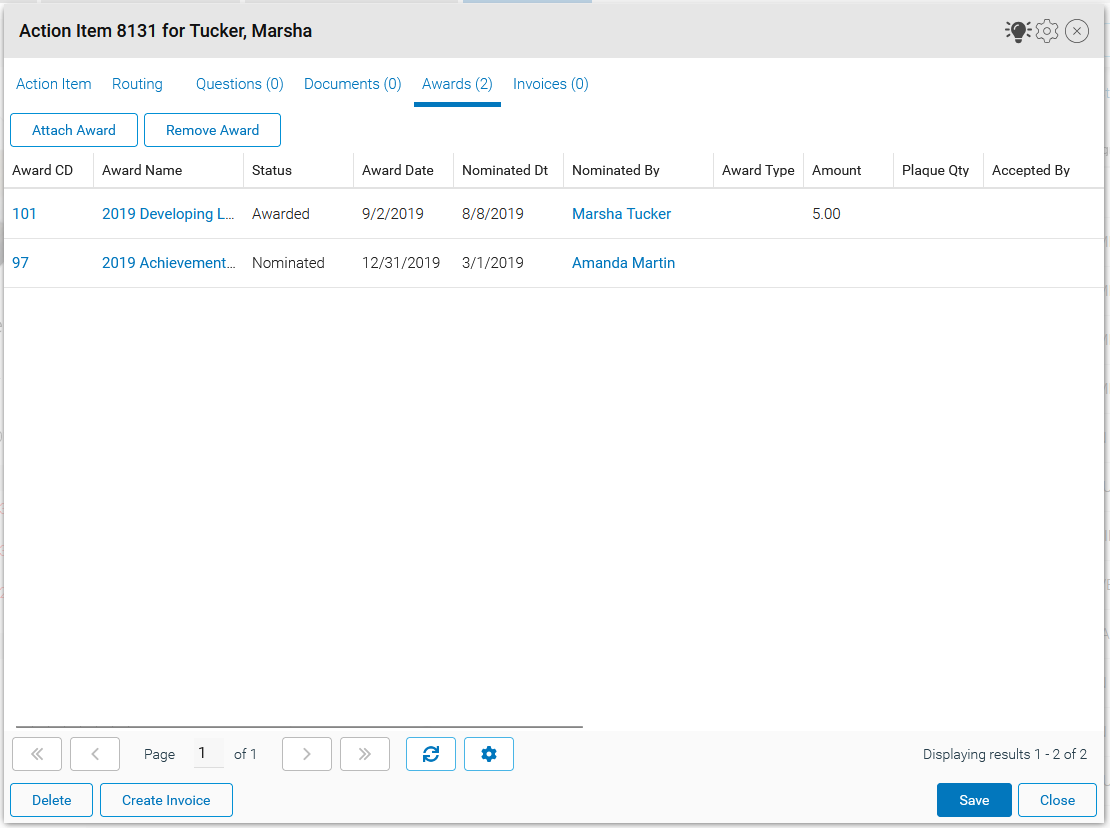The height and width of the screenshot is (828, 1110).
Task: Switch to the Action Item tab
Action: point(54,84)
